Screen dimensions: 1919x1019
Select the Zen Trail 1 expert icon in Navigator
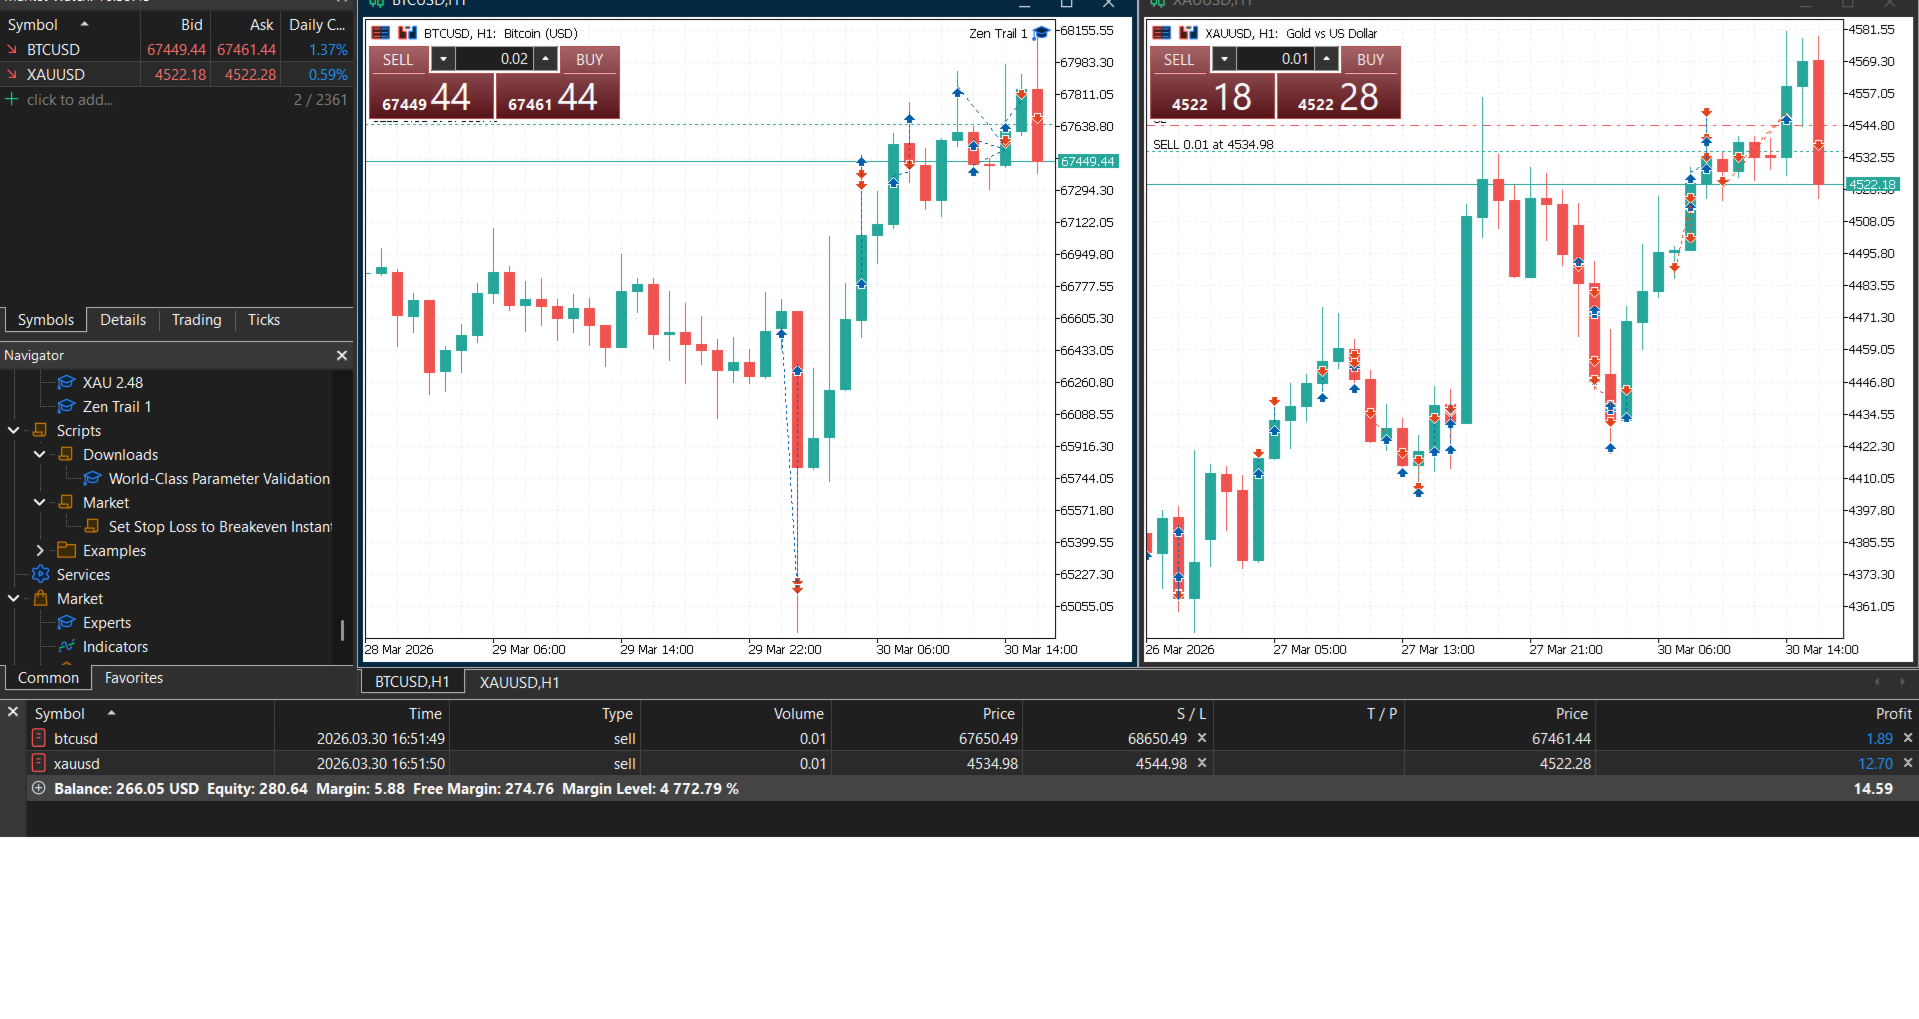67,406
